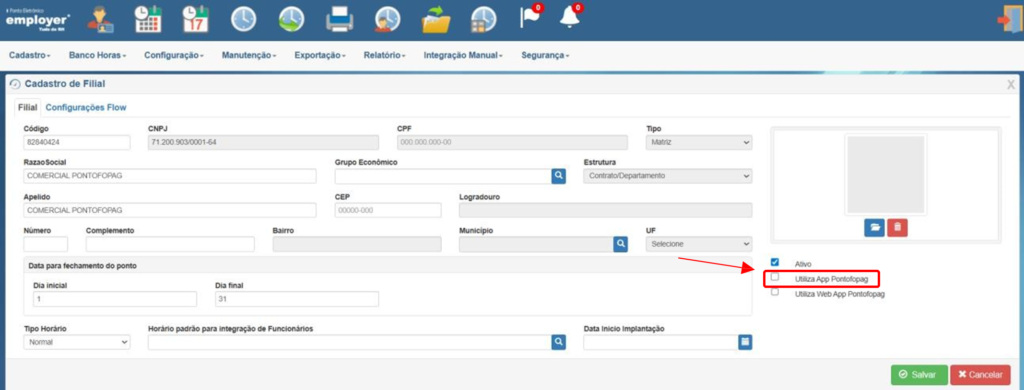The height and width of the screenshot is (390, 1024).
Task: Click the printer icon in the top toolbar
Action: pyautogui.click(x=340, y=20)
